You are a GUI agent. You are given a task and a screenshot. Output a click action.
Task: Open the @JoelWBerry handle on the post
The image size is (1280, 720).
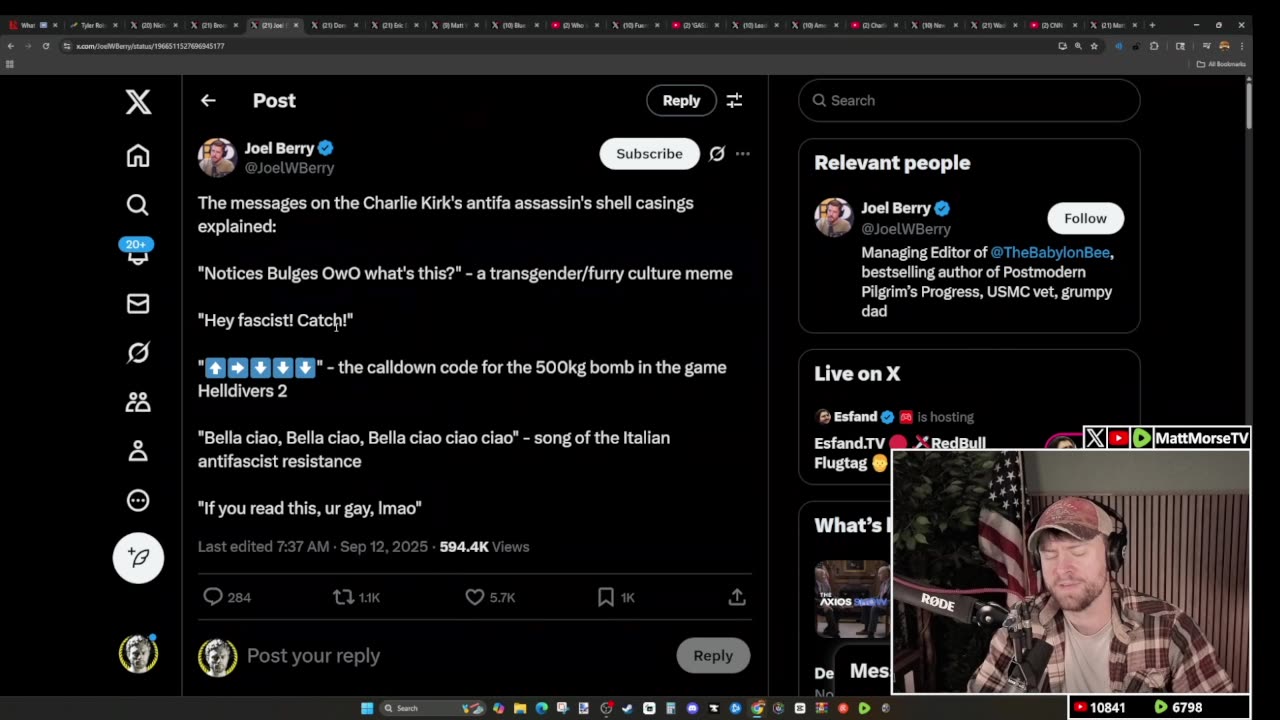[x=289, y=168]
